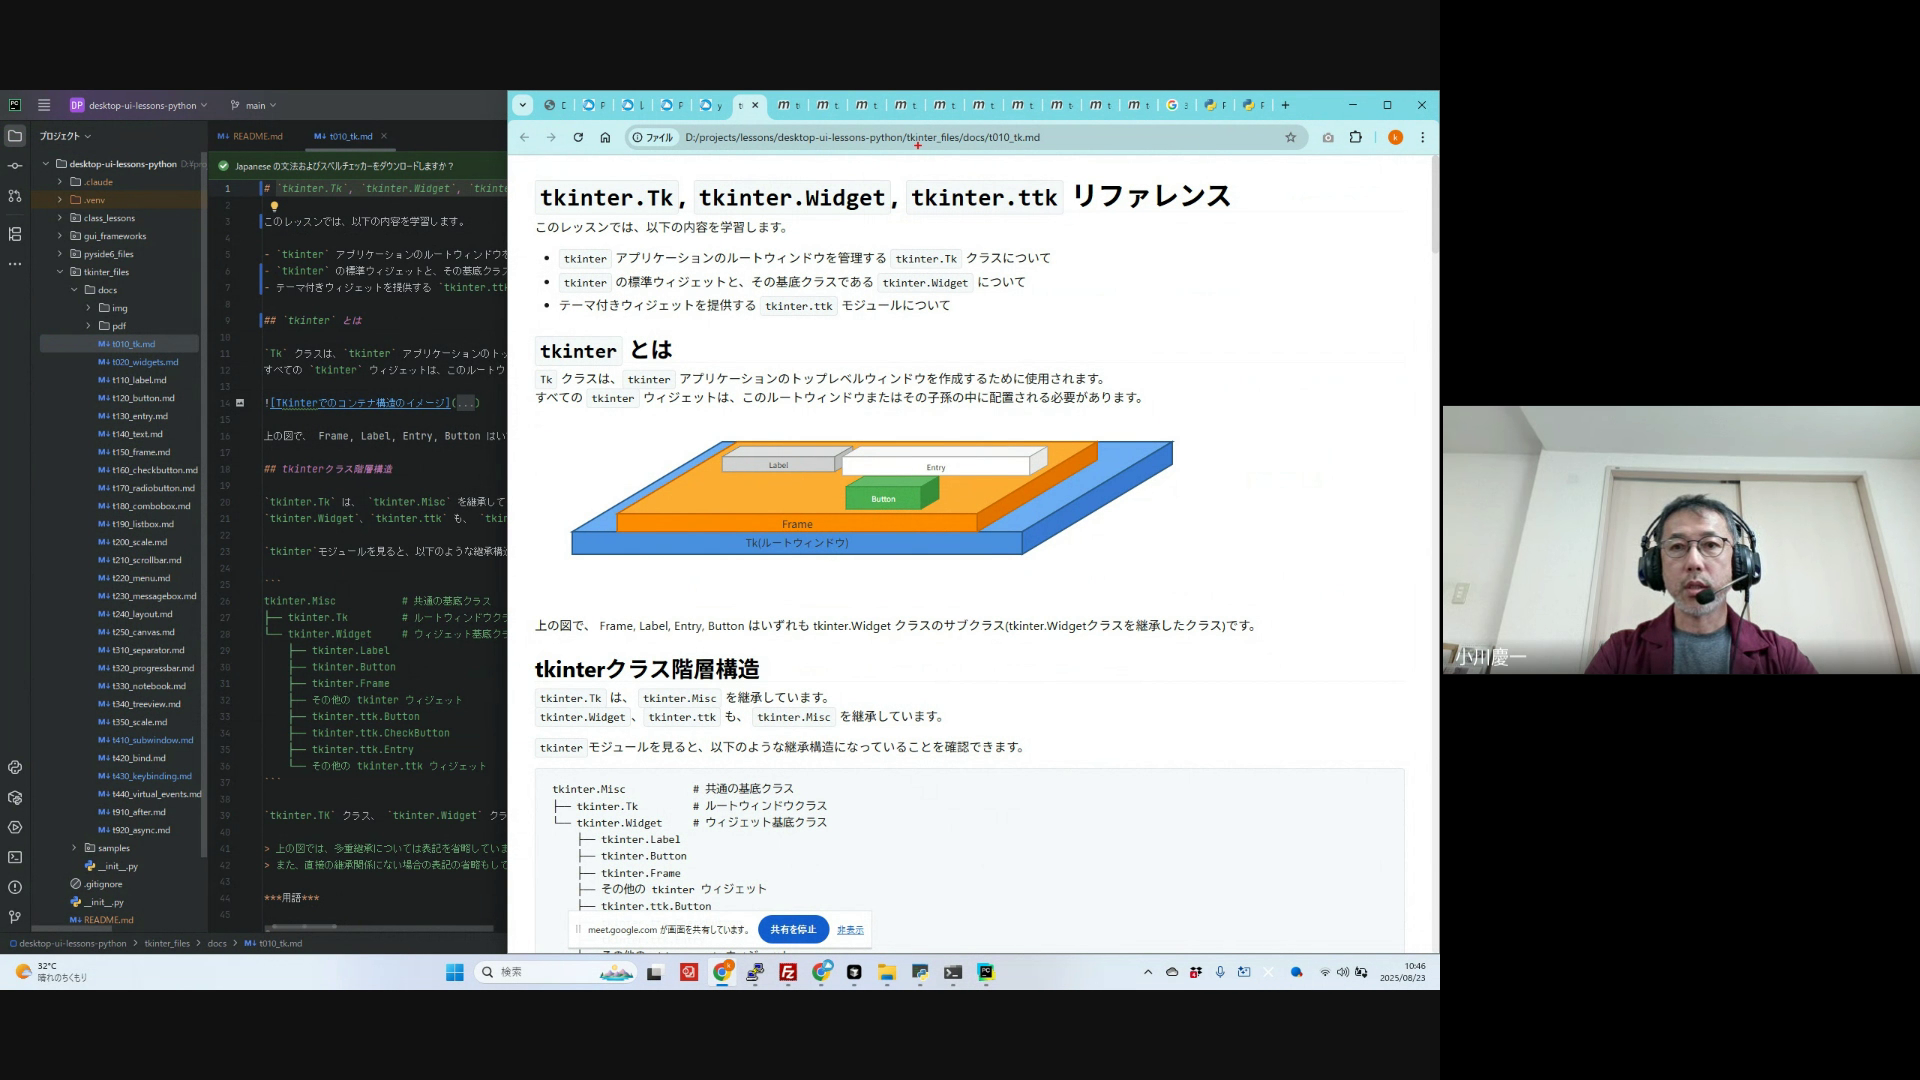
Task: Click the browser address bar URL
Action: click(x=862, y=137)
